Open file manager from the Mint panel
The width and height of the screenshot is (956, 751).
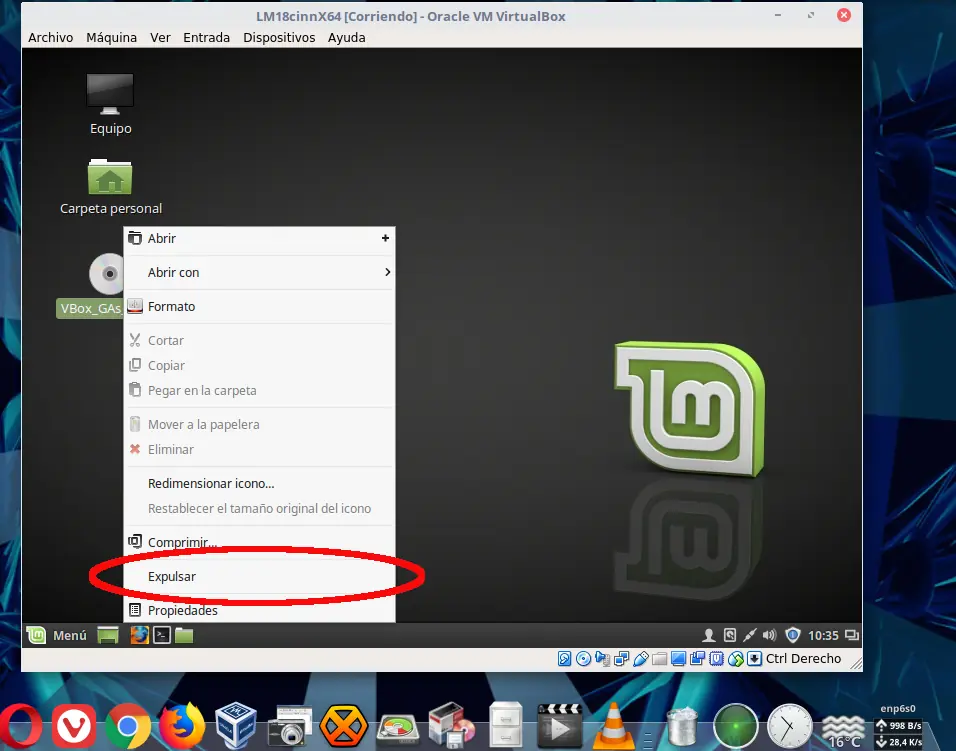coord(184,636)
